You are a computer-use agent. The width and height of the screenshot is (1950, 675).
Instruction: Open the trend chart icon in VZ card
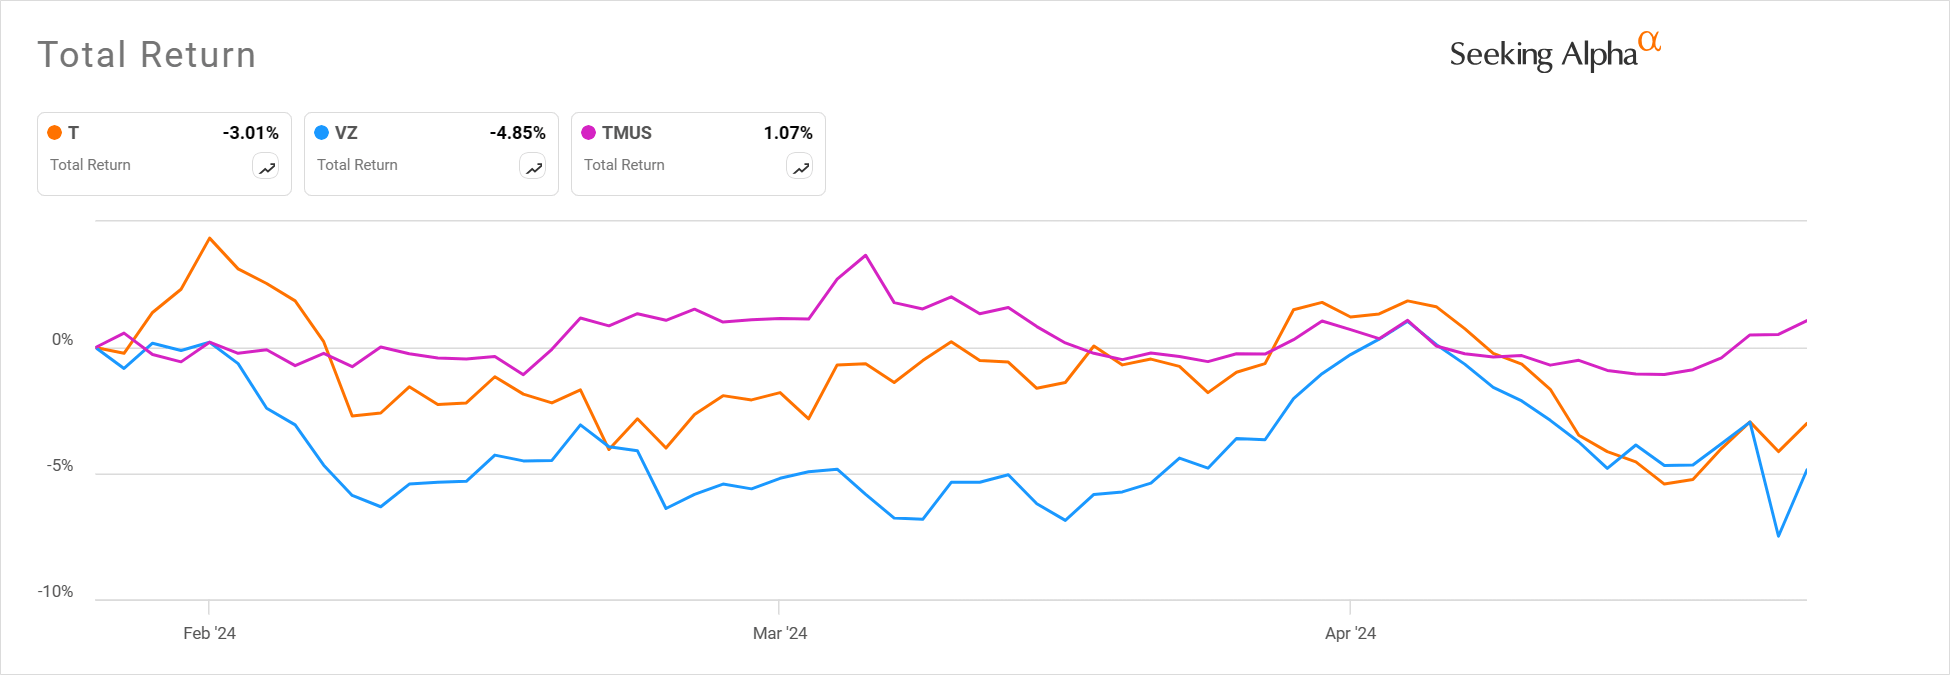click(x=533, y=168)
